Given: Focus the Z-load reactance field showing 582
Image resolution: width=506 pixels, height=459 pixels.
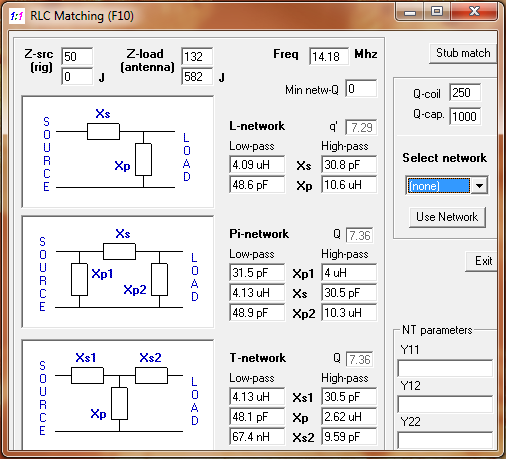Looking at the screenshot, I should pyautogui.click(x=197, y=77).
